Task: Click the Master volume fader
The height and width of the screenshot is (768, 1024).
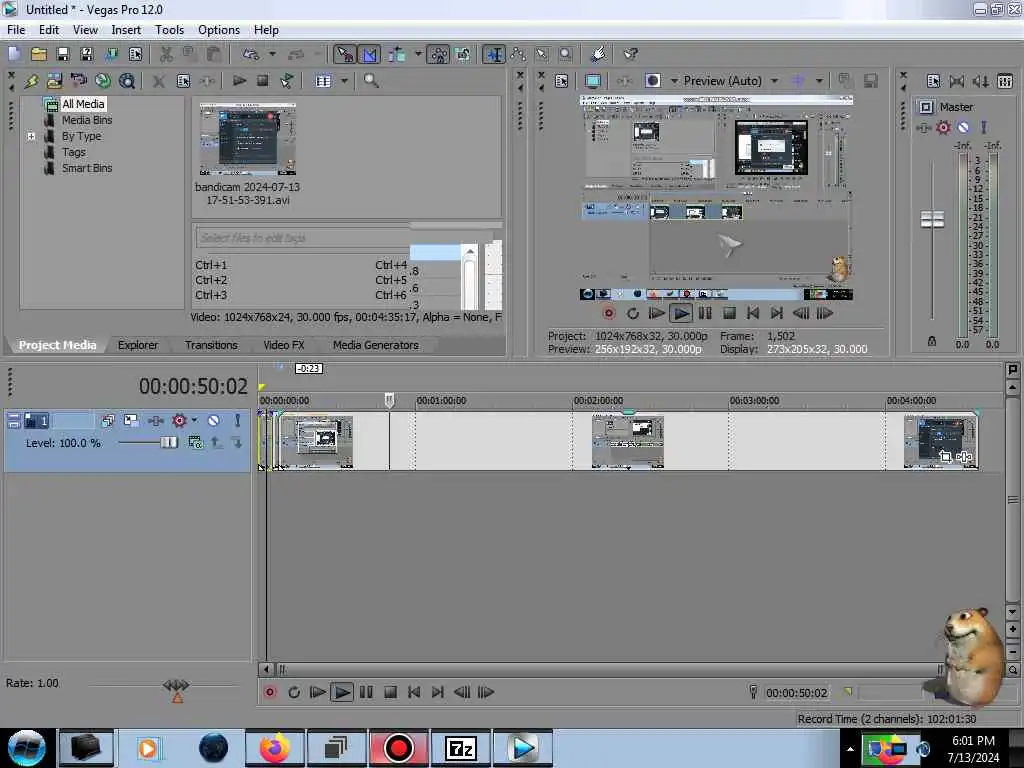Action: (932, 219)
